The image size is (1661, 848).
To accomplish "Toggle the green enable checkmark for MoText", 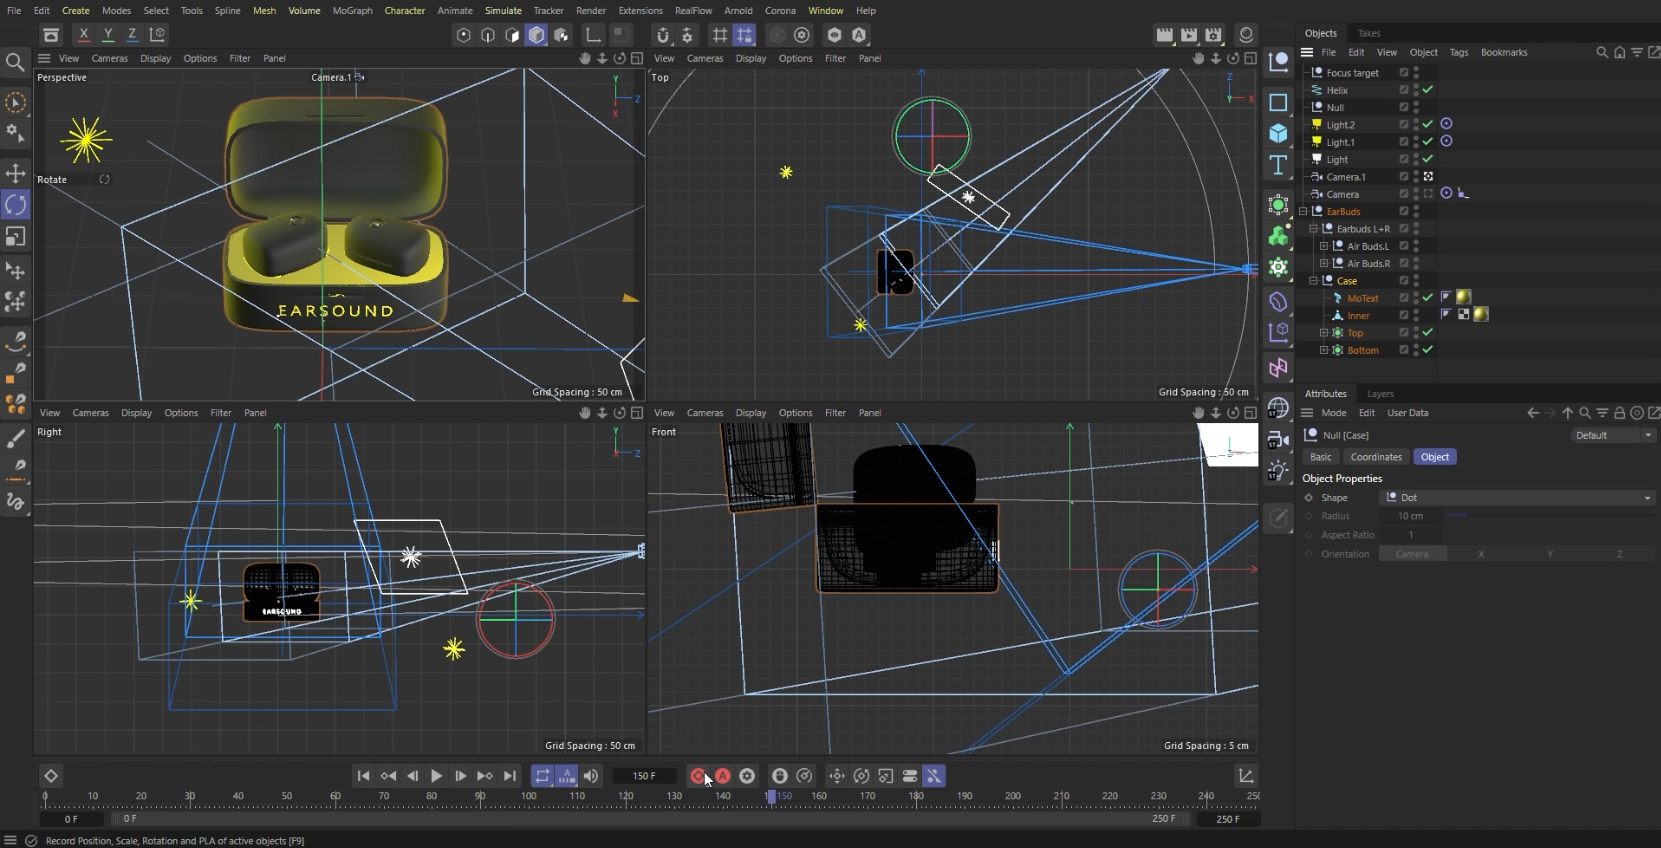I will (x=1428, y=298).
